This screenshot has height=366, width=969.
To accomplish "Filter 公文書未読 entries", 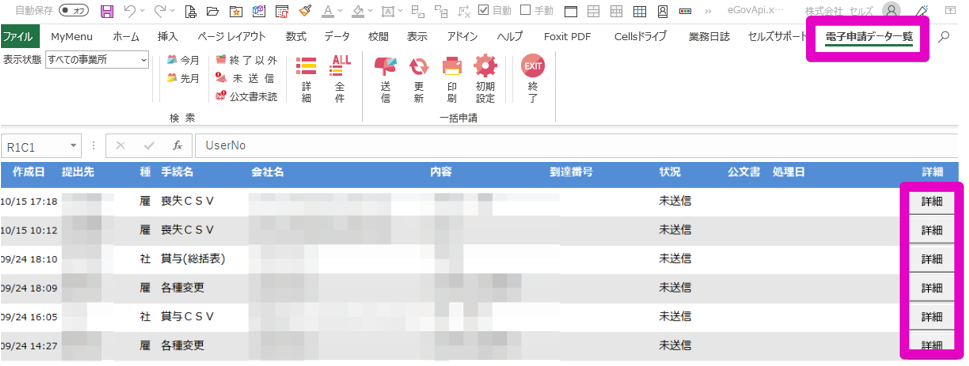I will (246, 96).
